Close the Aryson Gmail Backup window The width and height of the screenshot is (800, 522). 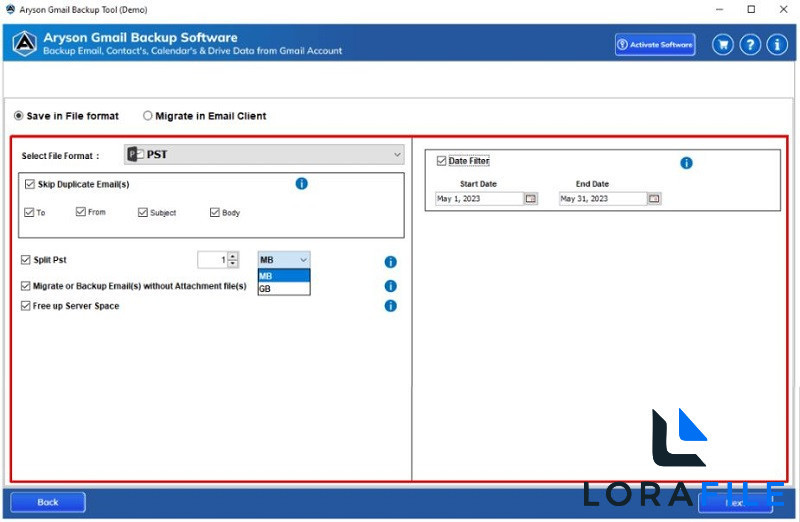(x=784, y=9)
